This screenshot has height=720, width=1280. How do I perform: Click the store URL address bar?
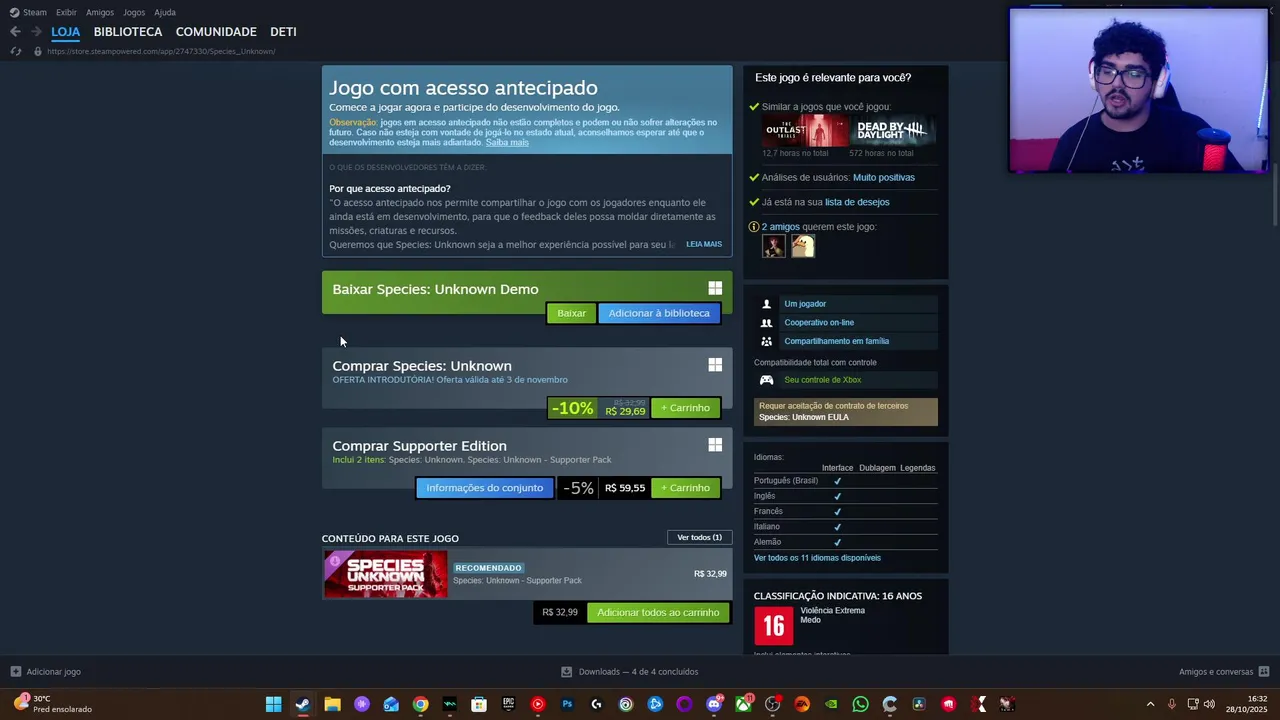(161, 51)
